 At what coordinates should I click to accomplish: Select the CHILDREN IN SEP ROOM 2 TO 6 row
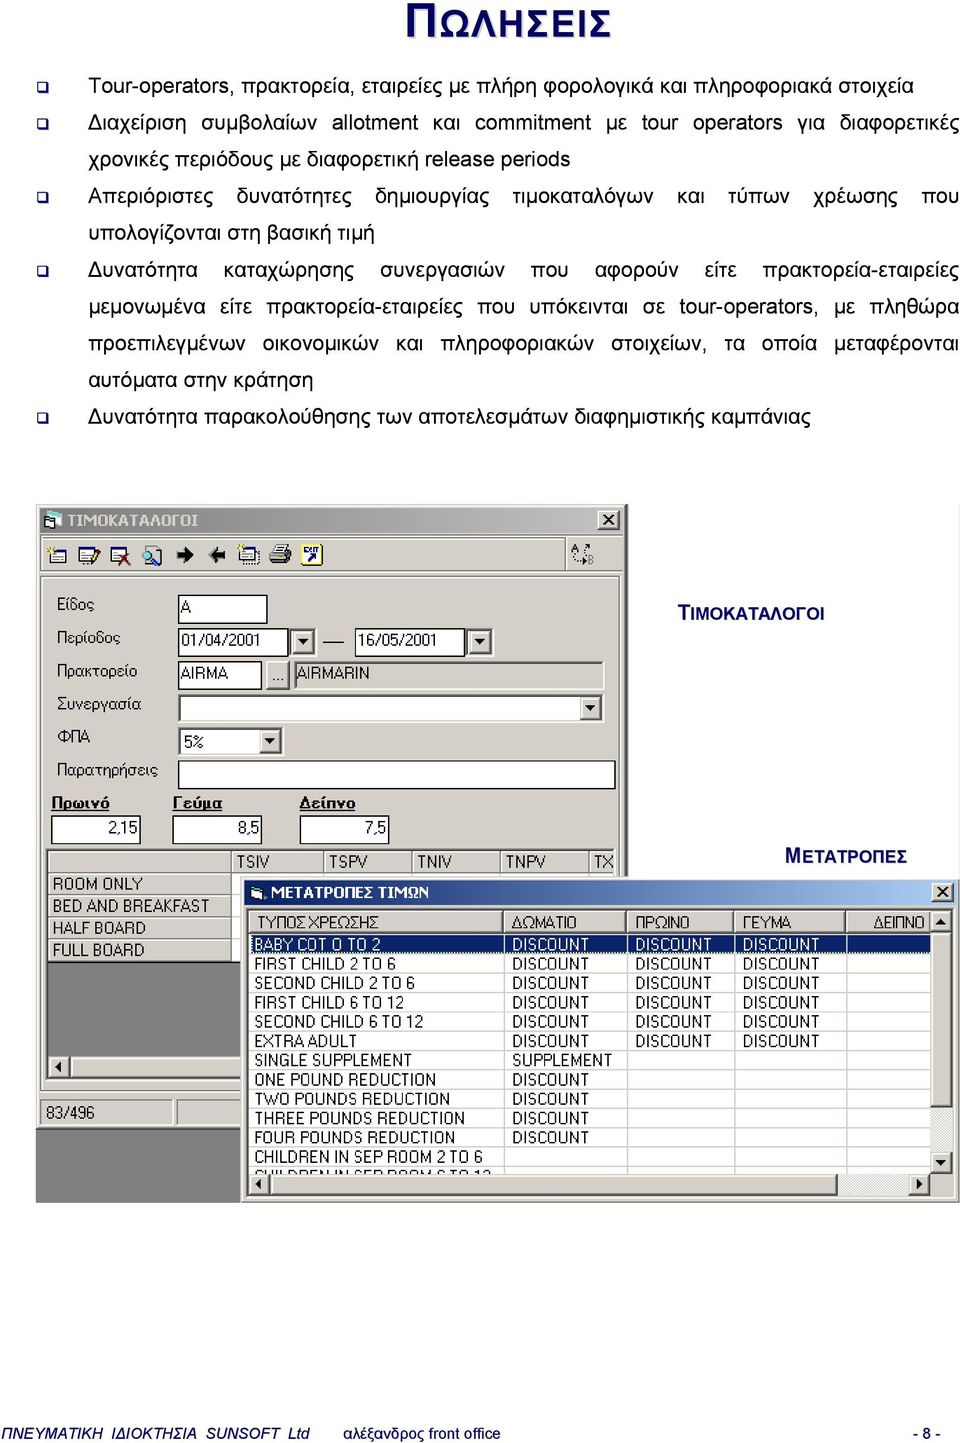[590, 1157]
